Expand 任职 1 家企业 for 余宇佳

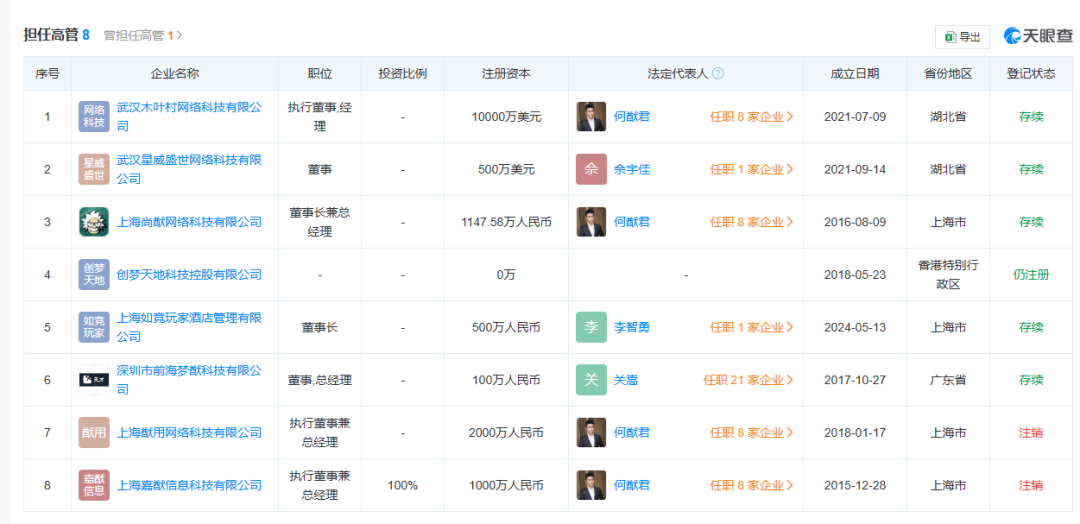[751, 169]
